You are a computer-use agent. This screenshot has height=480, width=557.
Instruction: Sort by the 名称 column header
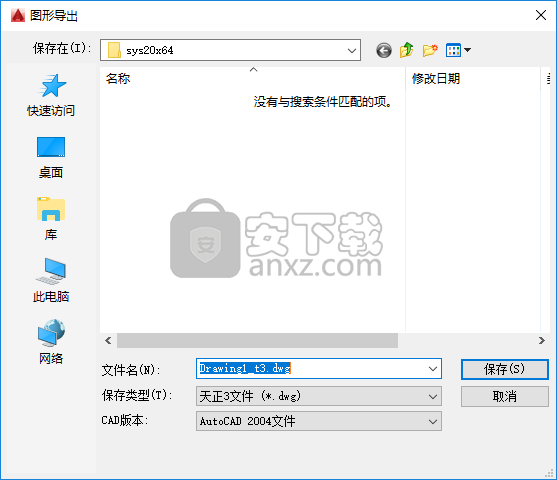coord(252,79)
